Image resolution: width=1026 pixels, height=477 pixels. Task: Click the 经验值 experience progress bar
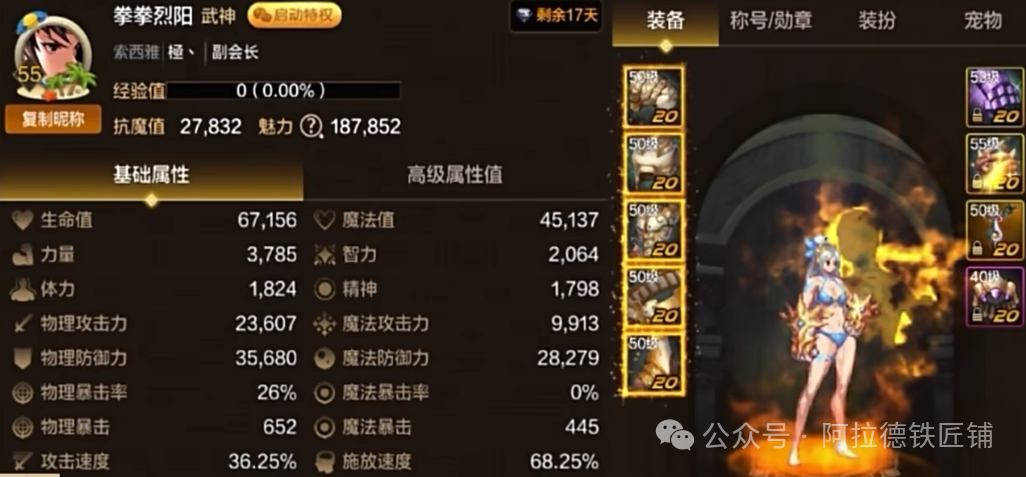283,90
